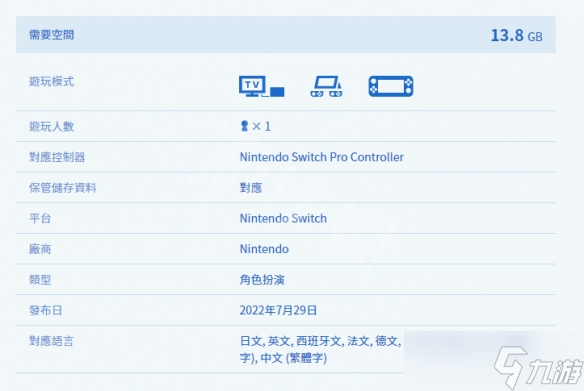Click the 對應語言 label
Image resolution: width=584 pixels, height=391 pixels.
click(x=51, y=341)
